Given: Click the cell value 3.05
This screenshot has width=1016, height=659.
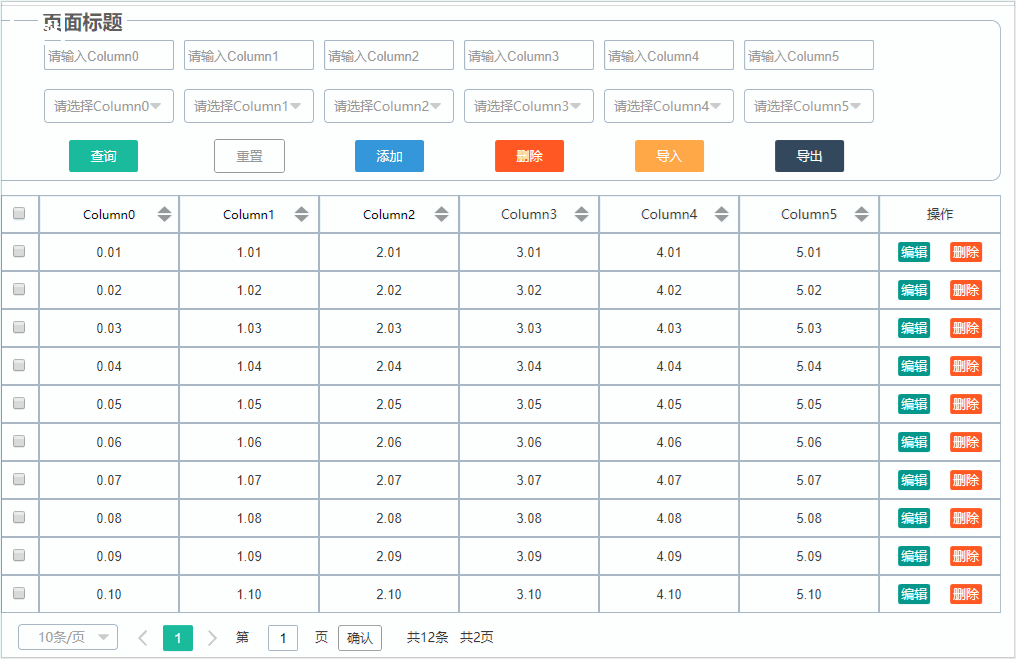Looking at the screenshot, I should point(529,404).
